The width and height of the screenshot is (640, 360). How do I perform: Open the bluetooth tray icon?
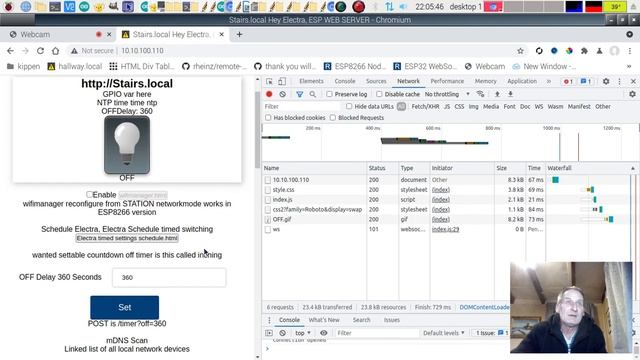point(376,6)
